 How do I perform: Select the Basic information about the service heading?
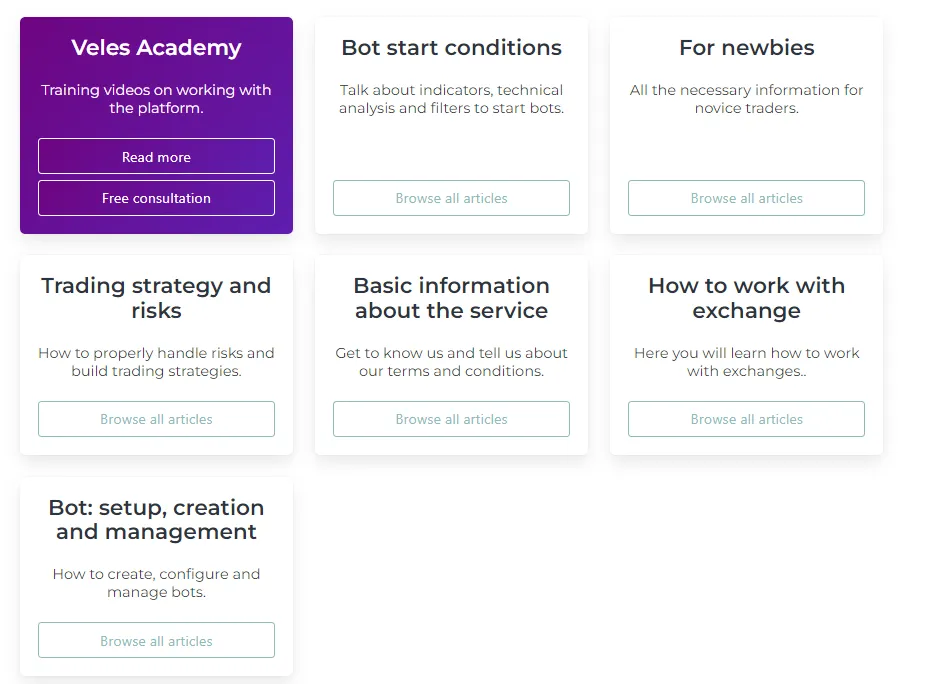point(451,298)
